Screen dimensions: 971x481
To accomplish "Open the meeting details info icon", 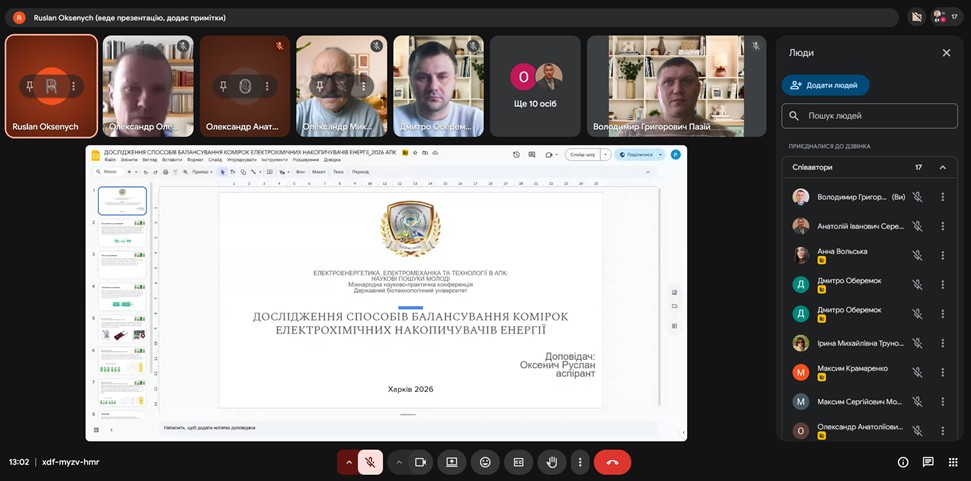I will tap(903, 462).
